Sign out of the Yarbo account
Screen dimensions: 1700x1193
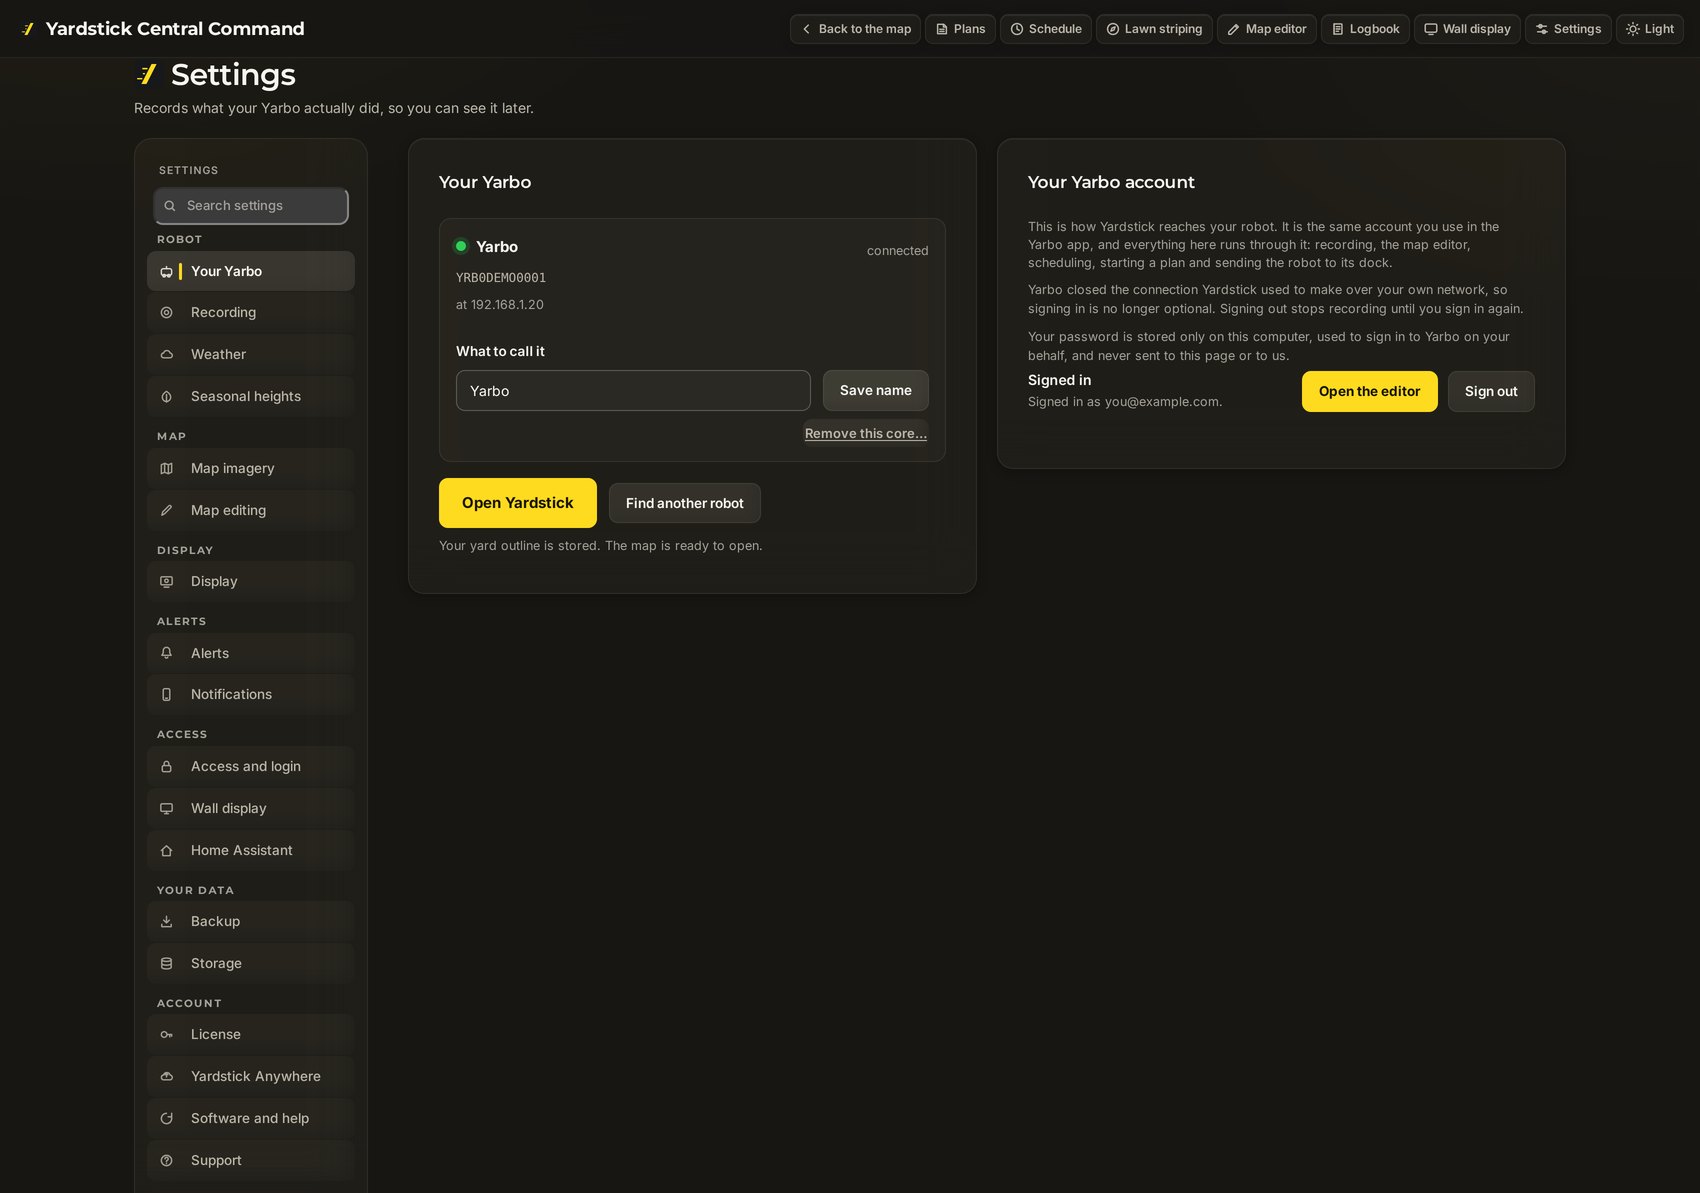[x=1491, y=392]
